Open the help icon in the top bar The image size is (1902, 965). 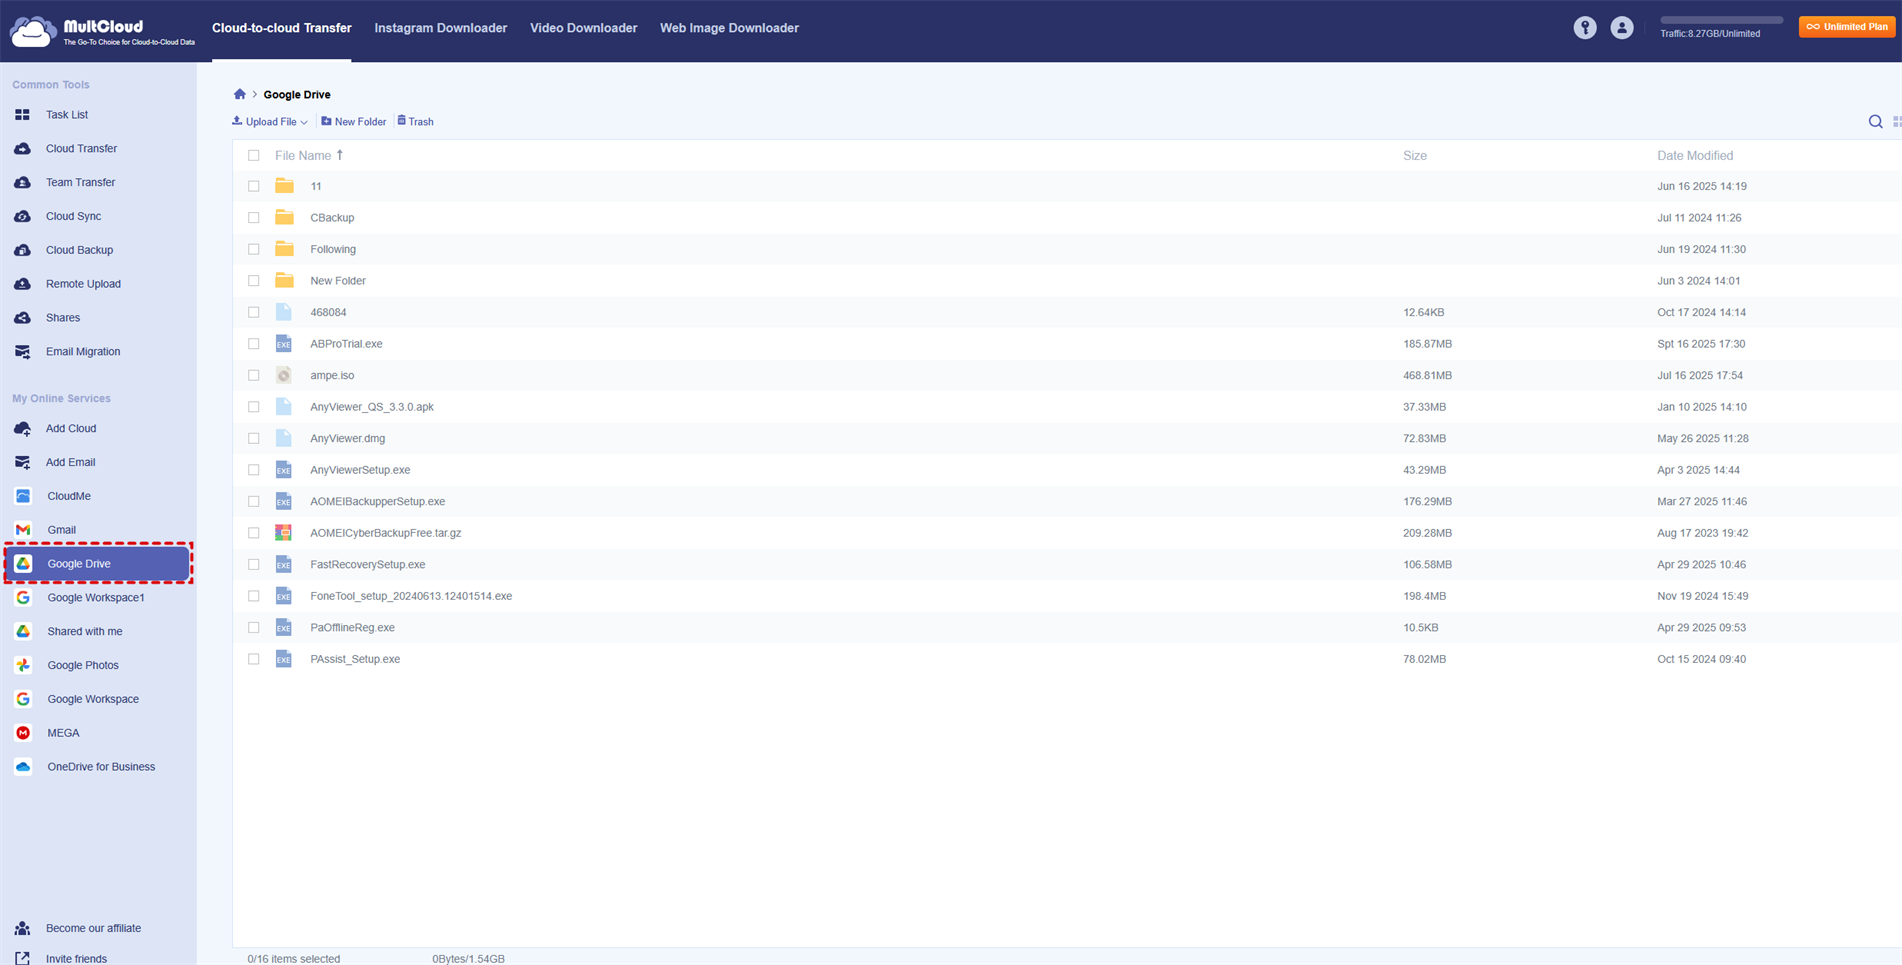click(x=1585, y=27)
